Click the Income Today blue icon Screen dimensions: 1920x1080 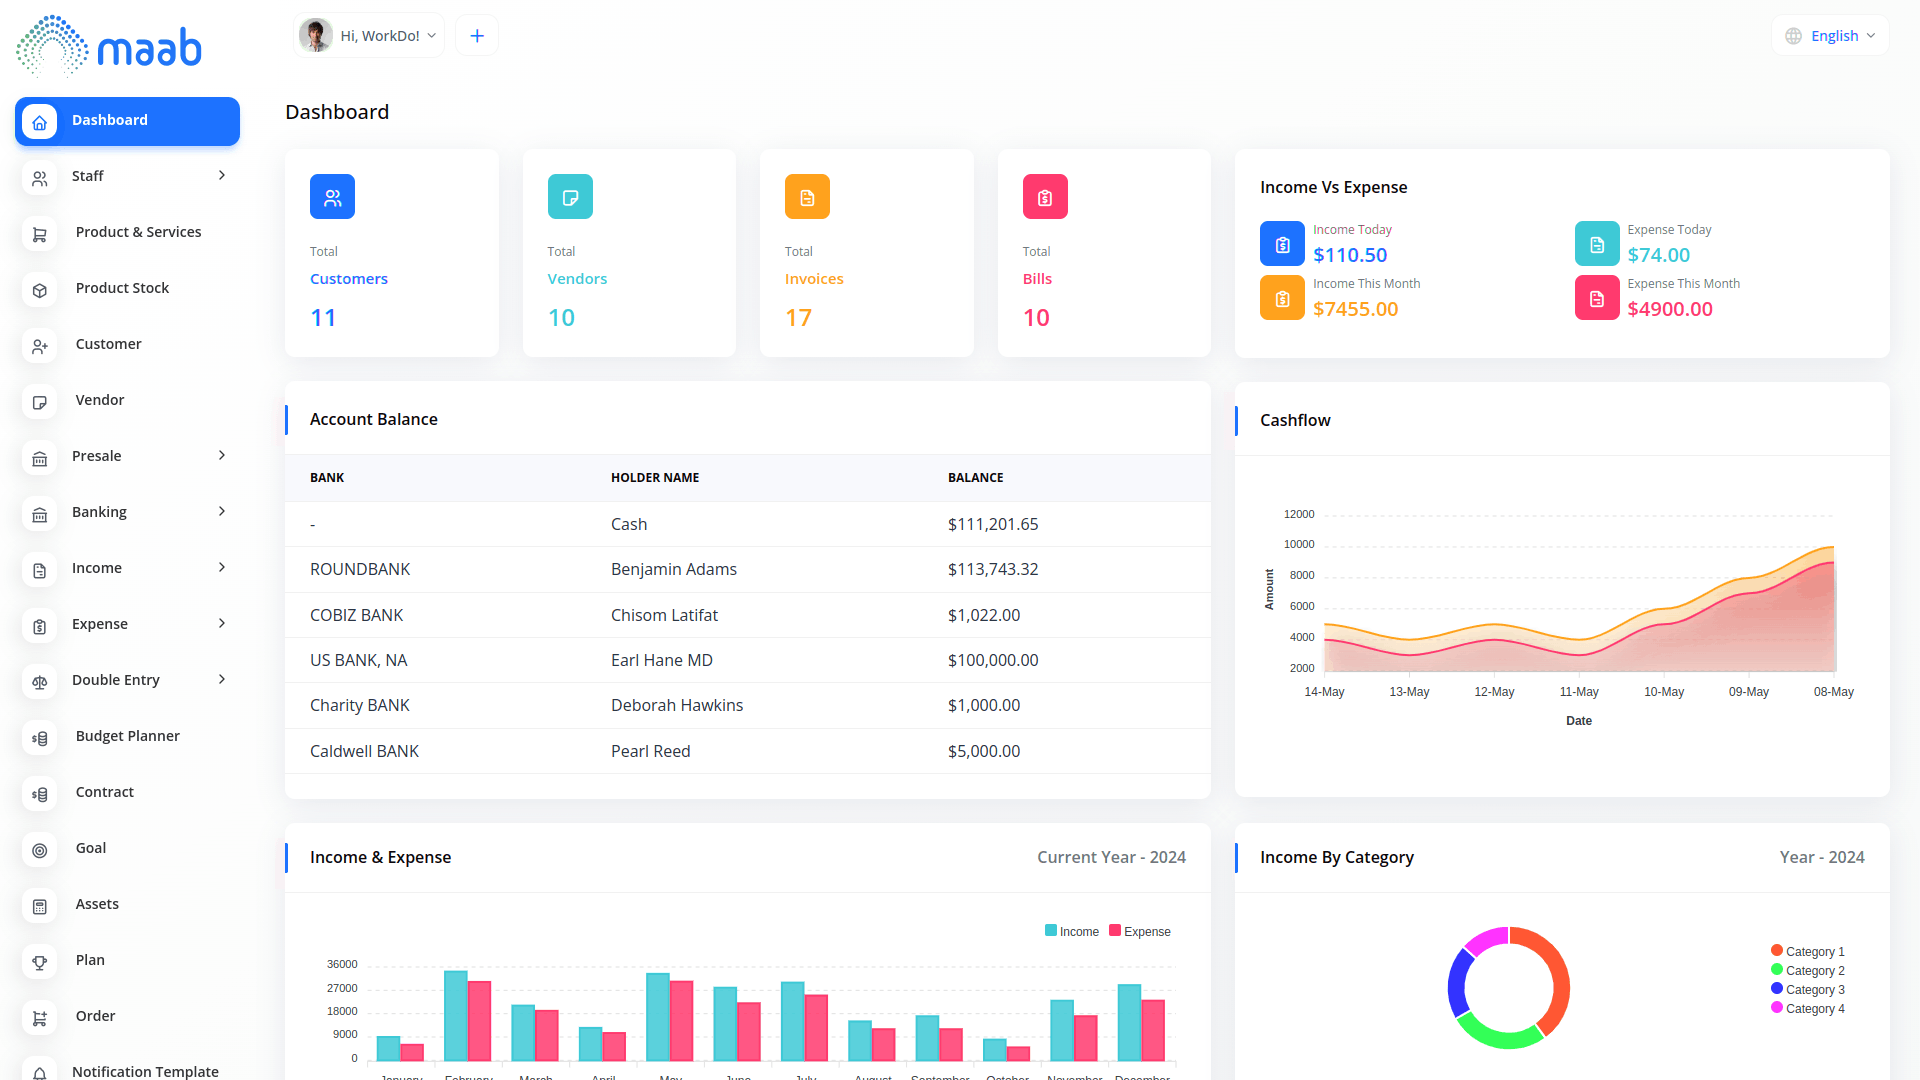point(1282,244)
